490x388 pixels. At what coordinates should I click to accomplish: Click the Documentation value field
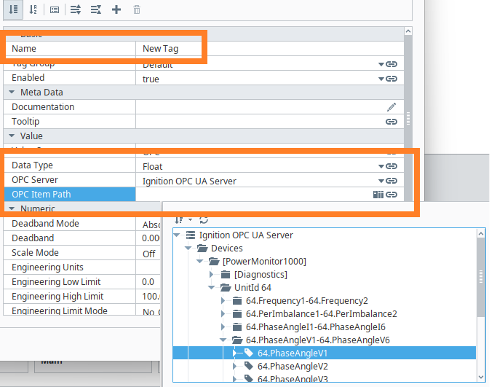point(260,107)
